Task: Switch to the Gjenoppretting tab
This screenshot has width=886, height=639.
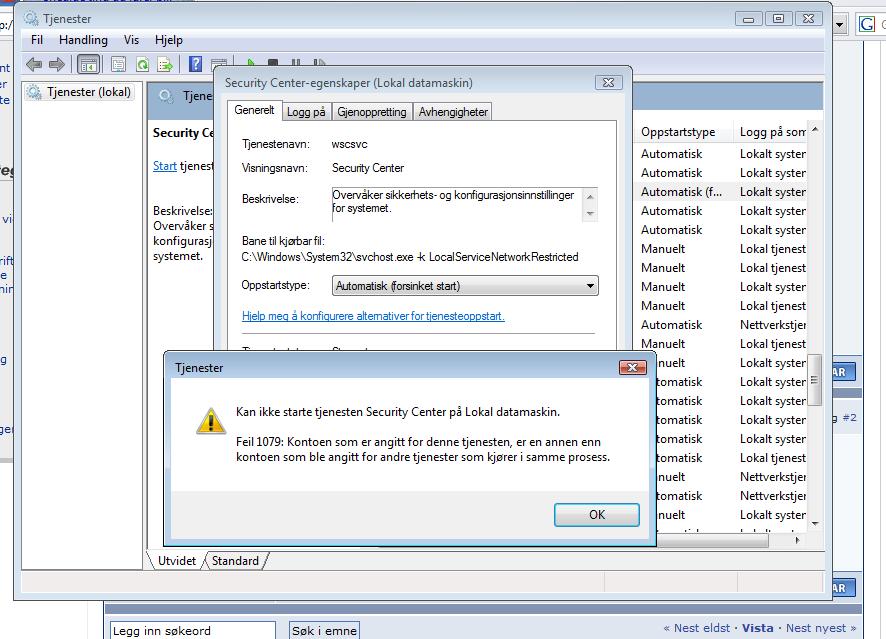Action: 372,112
